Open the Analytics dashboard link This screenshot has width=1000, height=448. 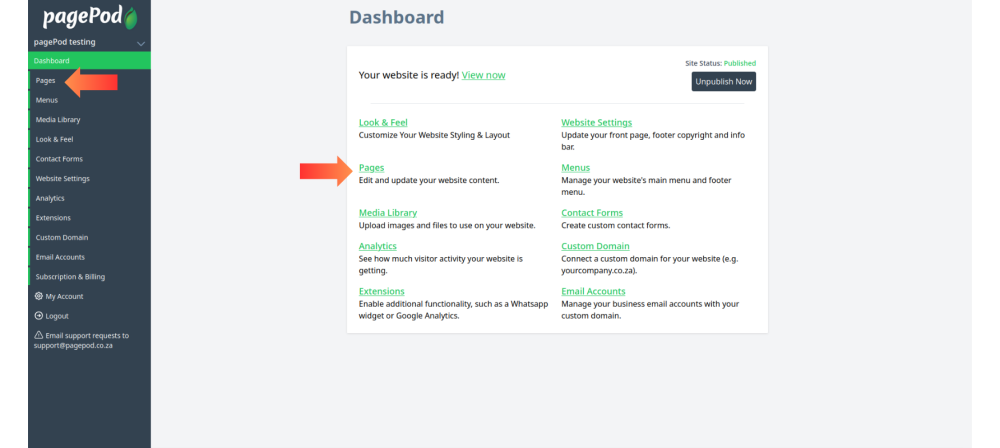pos(378,246)
